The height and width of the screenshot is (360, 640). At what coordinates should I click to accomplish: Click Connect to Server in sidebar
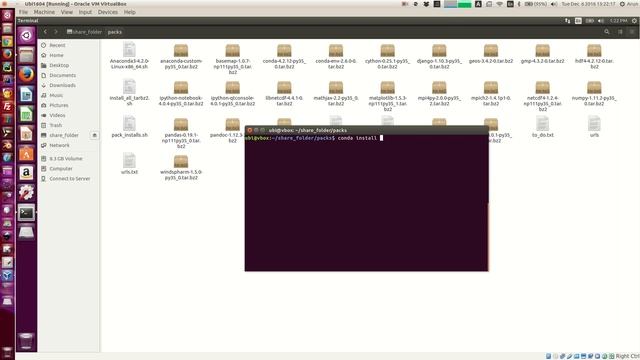tap(69, 179)
